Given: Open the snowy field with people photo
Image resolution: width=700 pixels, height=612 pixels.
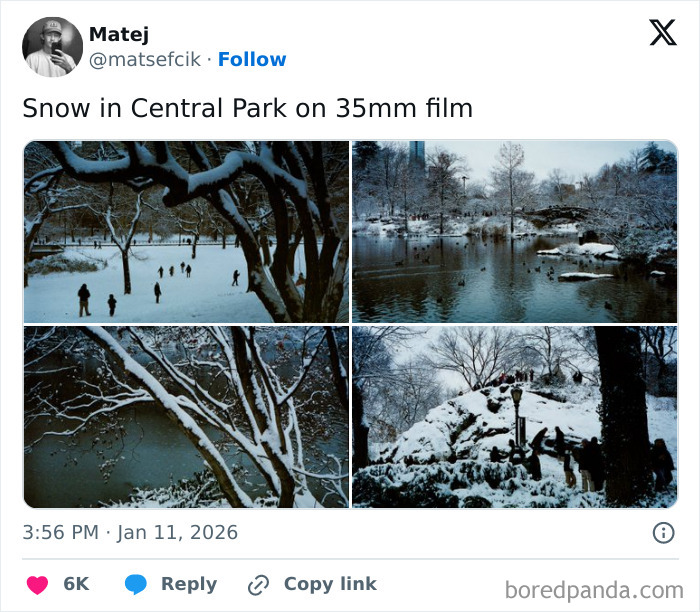Looking at the screenshot, I should pyautogui.click(x=186, y=232).
